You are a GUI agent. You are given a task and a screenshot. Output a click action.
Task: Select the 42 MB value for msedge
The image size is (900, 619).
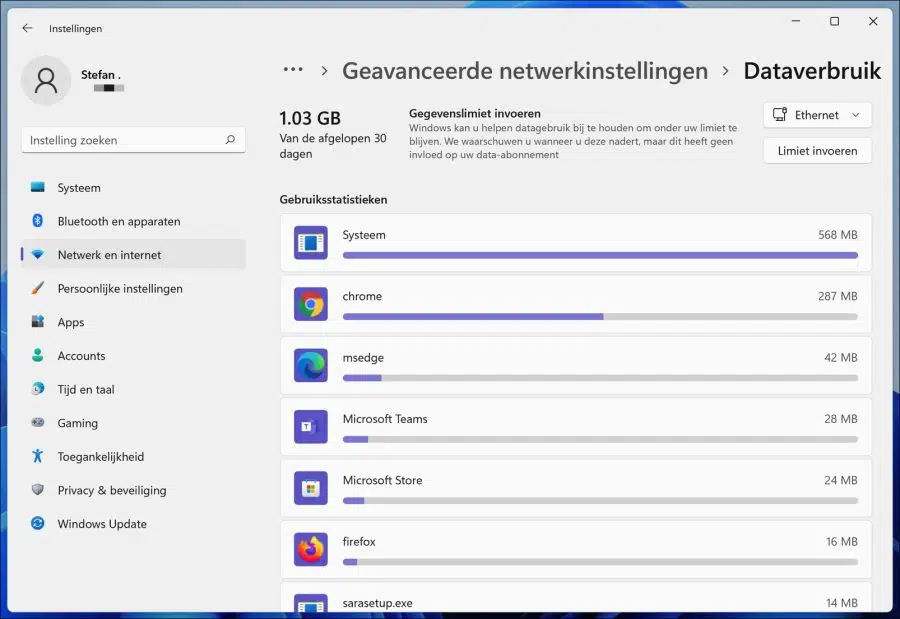(841, 358)
